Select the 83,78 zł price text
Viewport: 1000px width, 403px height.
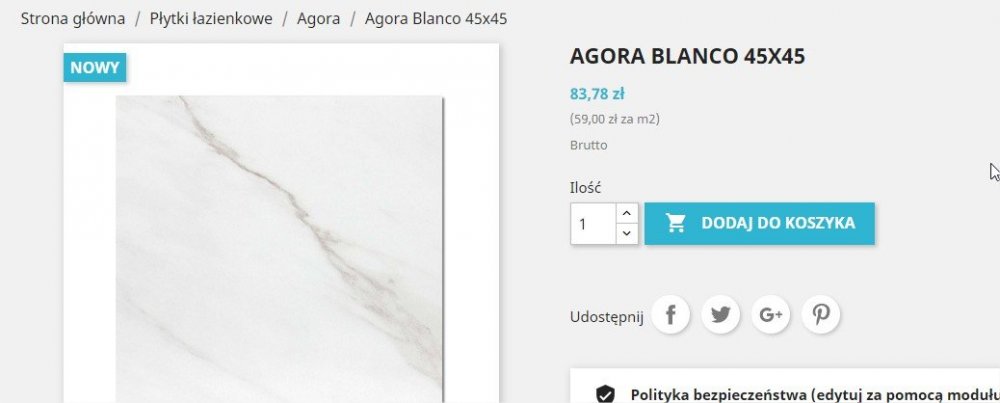(597, 94)
